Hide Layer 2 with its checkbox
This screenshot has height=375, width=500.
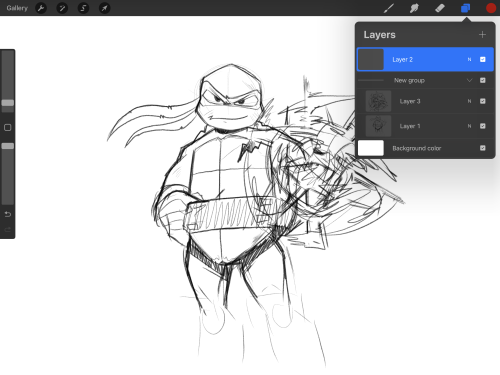[x=483, y=59]
